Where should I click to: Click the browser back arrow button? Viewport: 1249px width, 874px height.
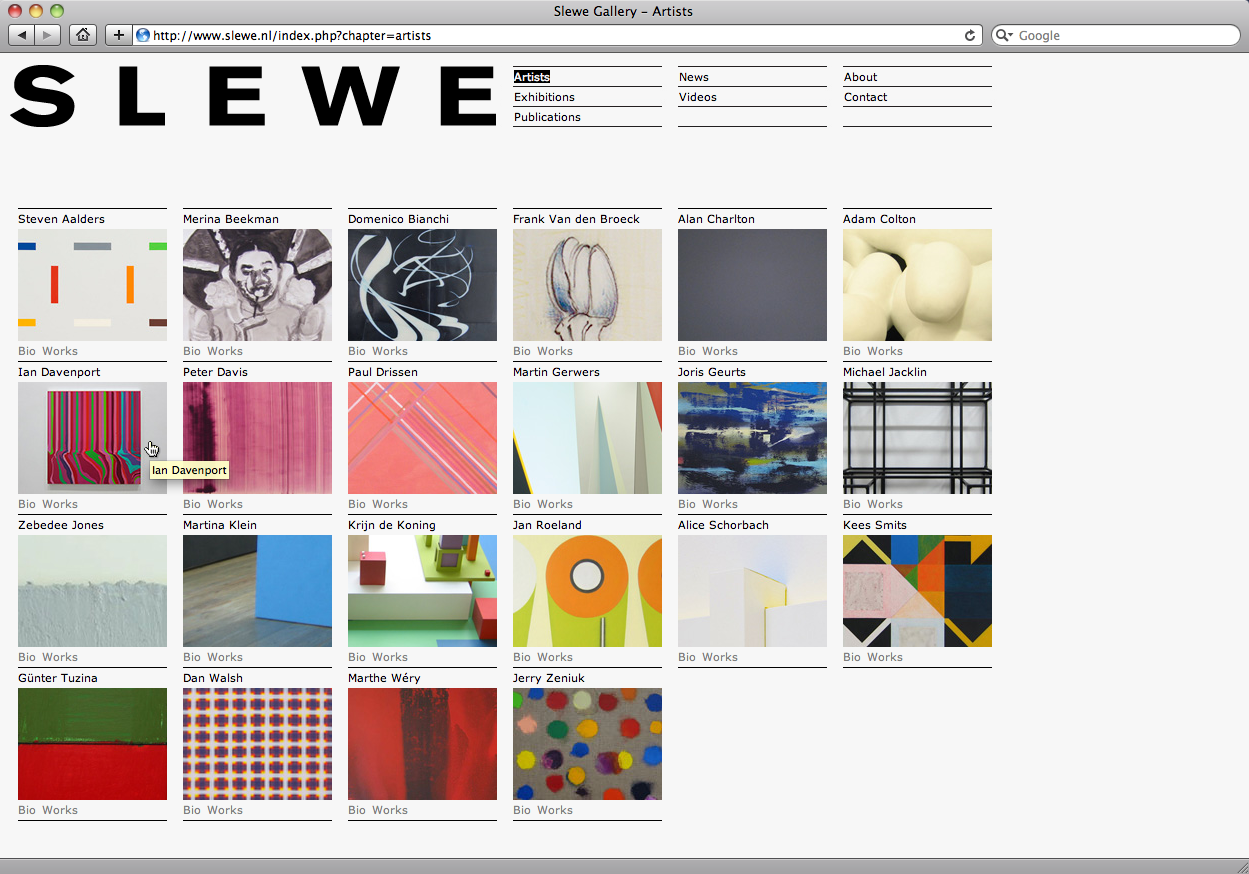tap(22, 35)
